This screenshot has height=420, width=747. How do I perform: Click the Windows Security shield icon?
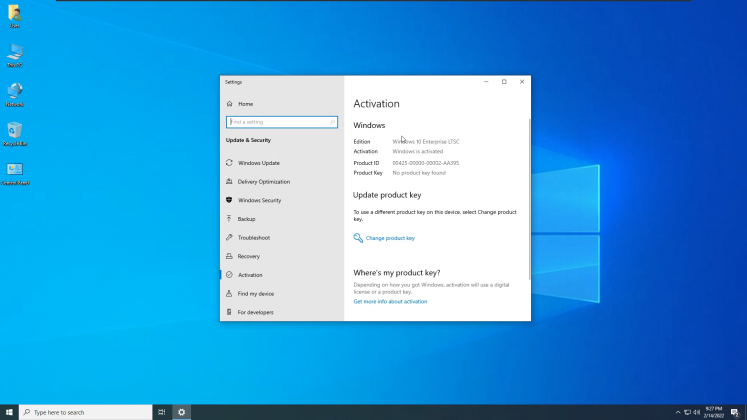[x=229, y=200]
